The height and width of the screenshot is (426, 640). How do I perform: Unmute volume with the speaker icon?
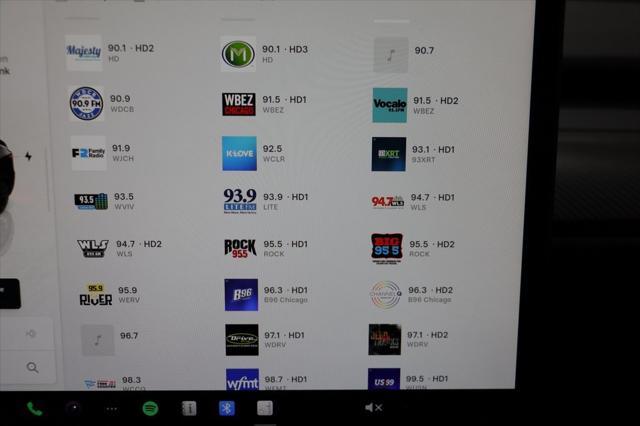373,407
